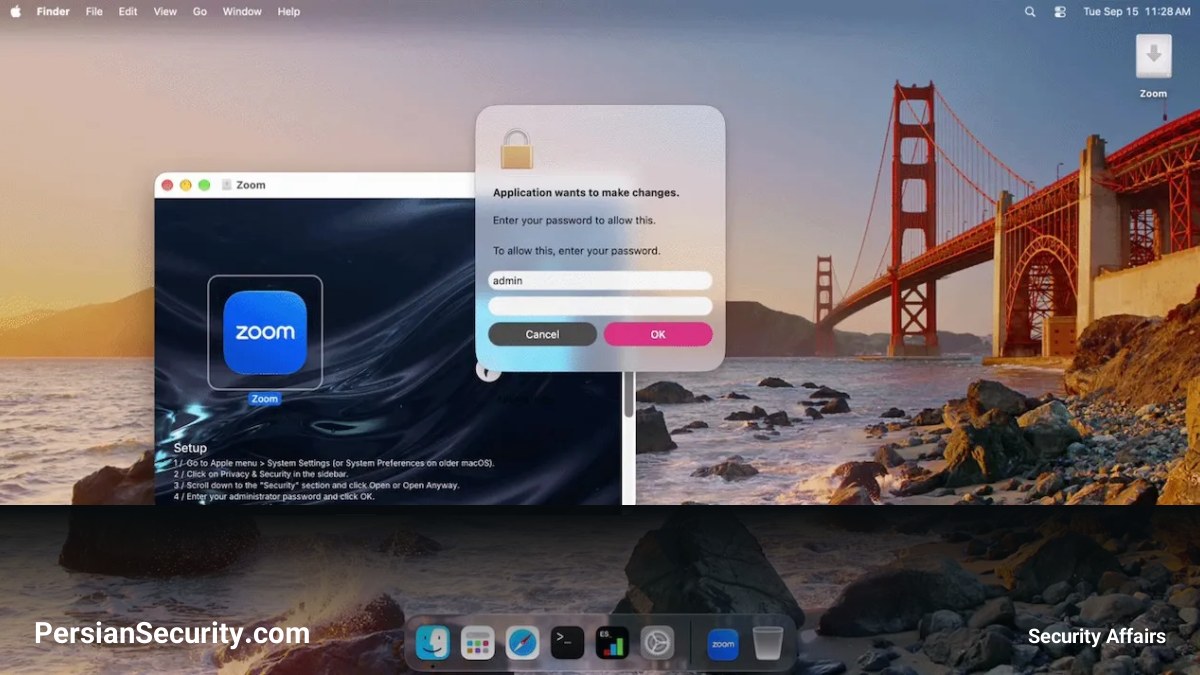Open the Go menu
The width and height of the screenshot is (1200, 675).
point(200,12)
